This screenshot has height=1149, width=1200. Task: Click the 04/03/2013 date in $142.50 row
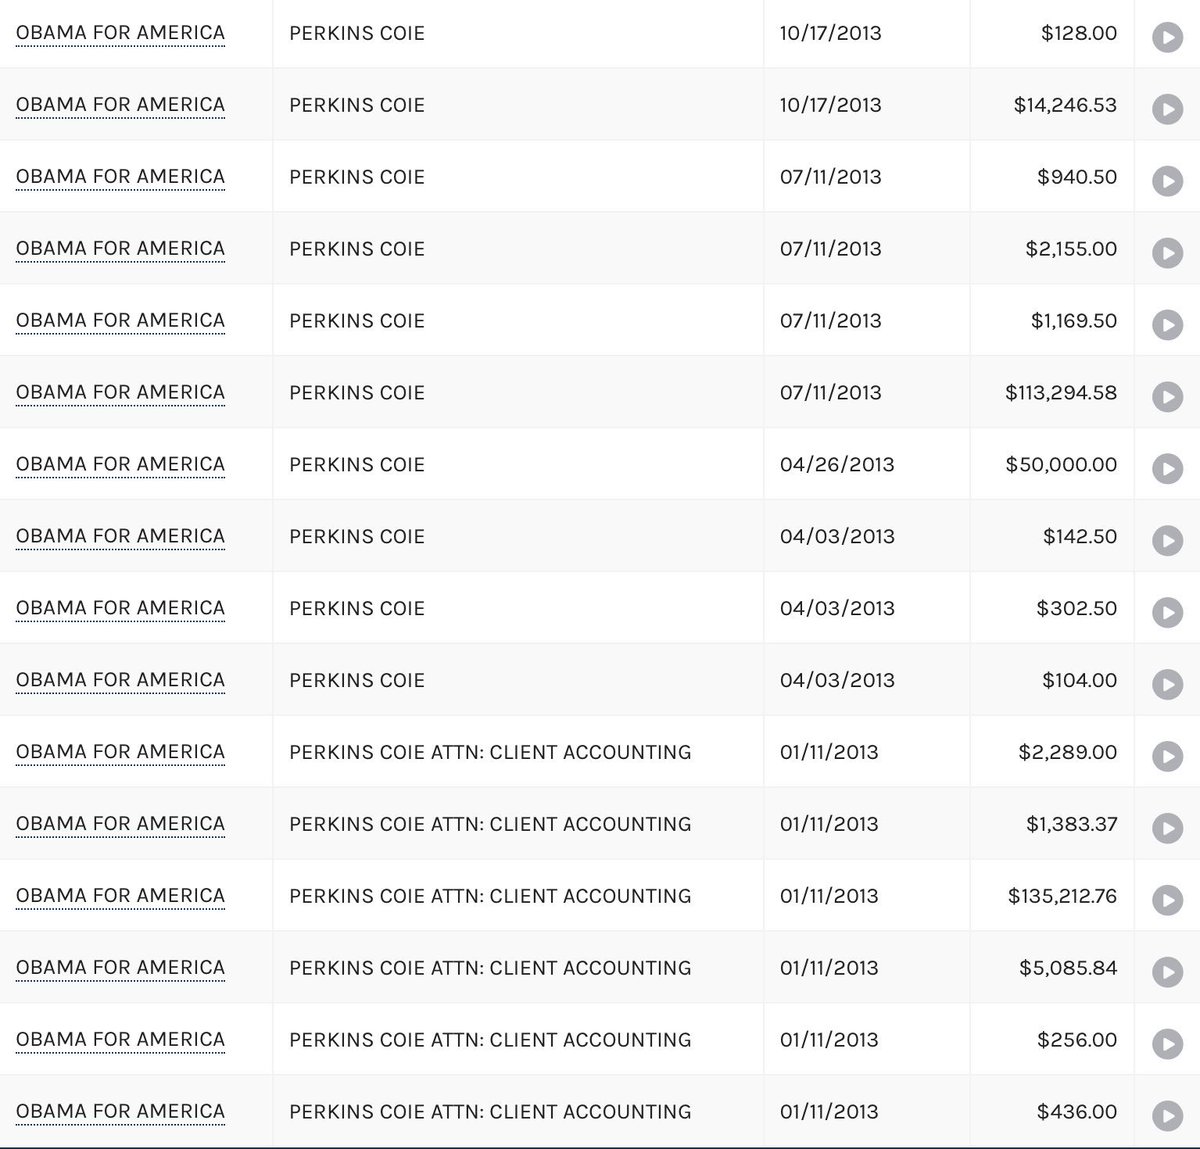click(x=837, y=537)
